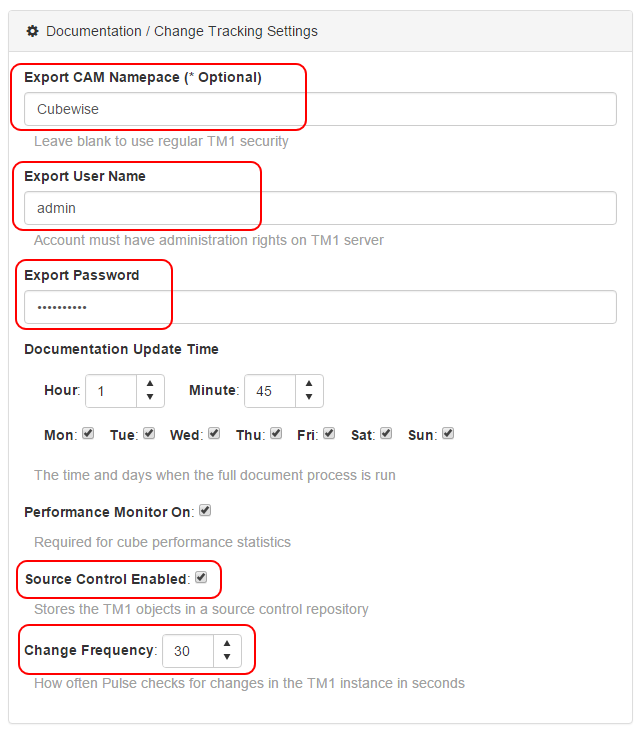The height and width of the screenshot is (731, 639).
Task: Toggle the Thu checkbox
Action: point(276,433)
